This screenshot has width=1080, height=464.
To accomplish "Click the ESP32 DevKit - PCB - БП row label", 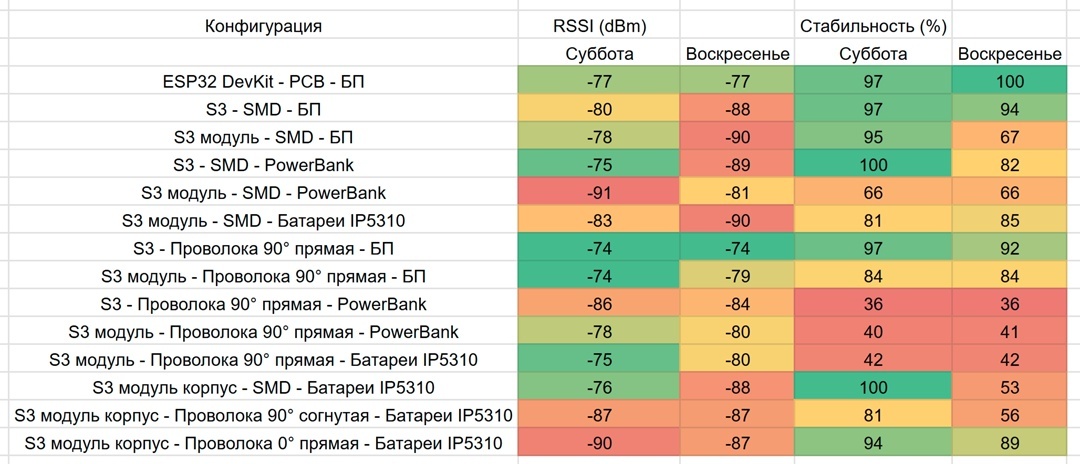I will point(264,80).
